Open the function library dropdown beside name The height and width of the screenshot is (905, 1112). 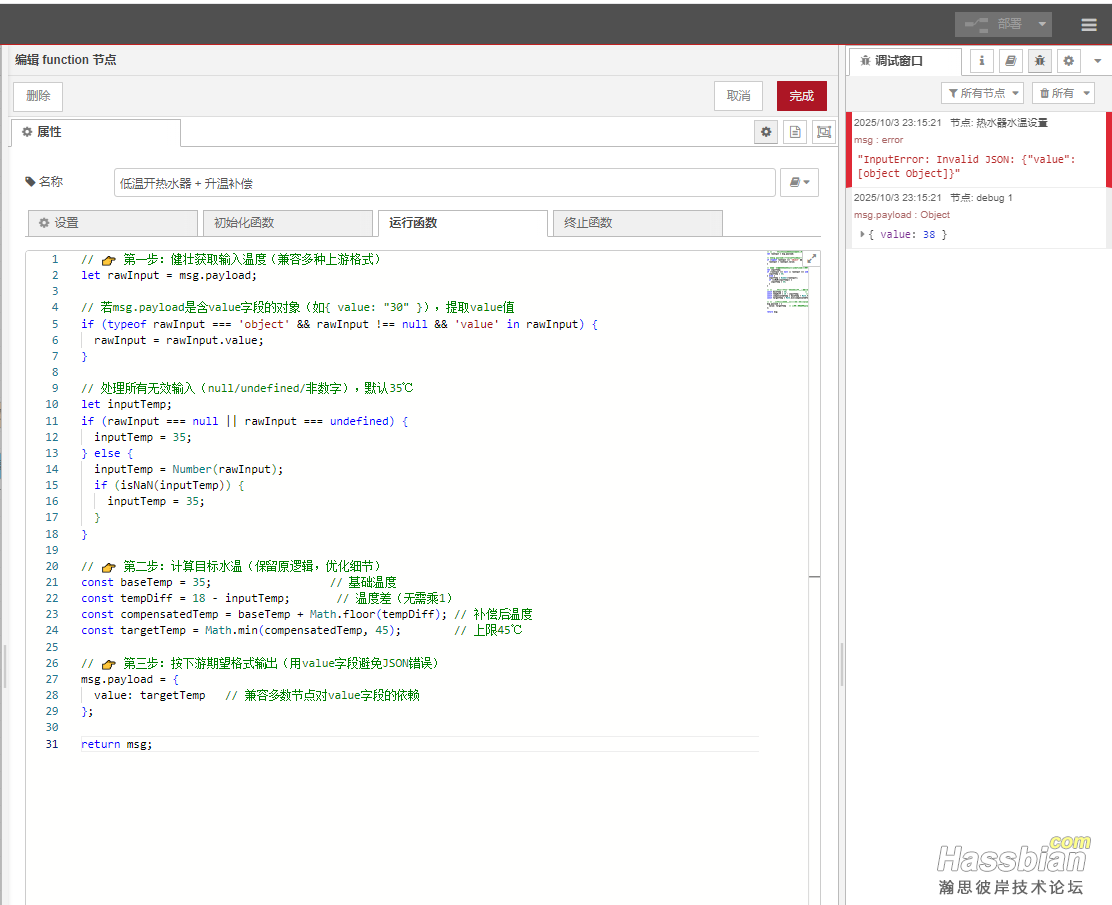[799, 183]
